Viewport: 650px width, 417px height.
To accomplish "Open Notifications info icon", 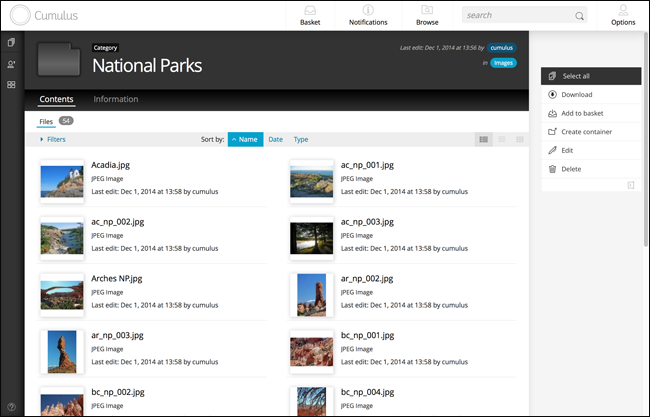I will pos(368,10).
